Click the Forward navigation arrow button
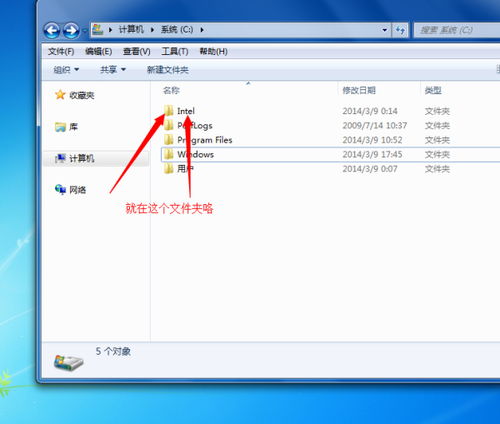This screenshot has width=500, height=424. coord(71,31)
